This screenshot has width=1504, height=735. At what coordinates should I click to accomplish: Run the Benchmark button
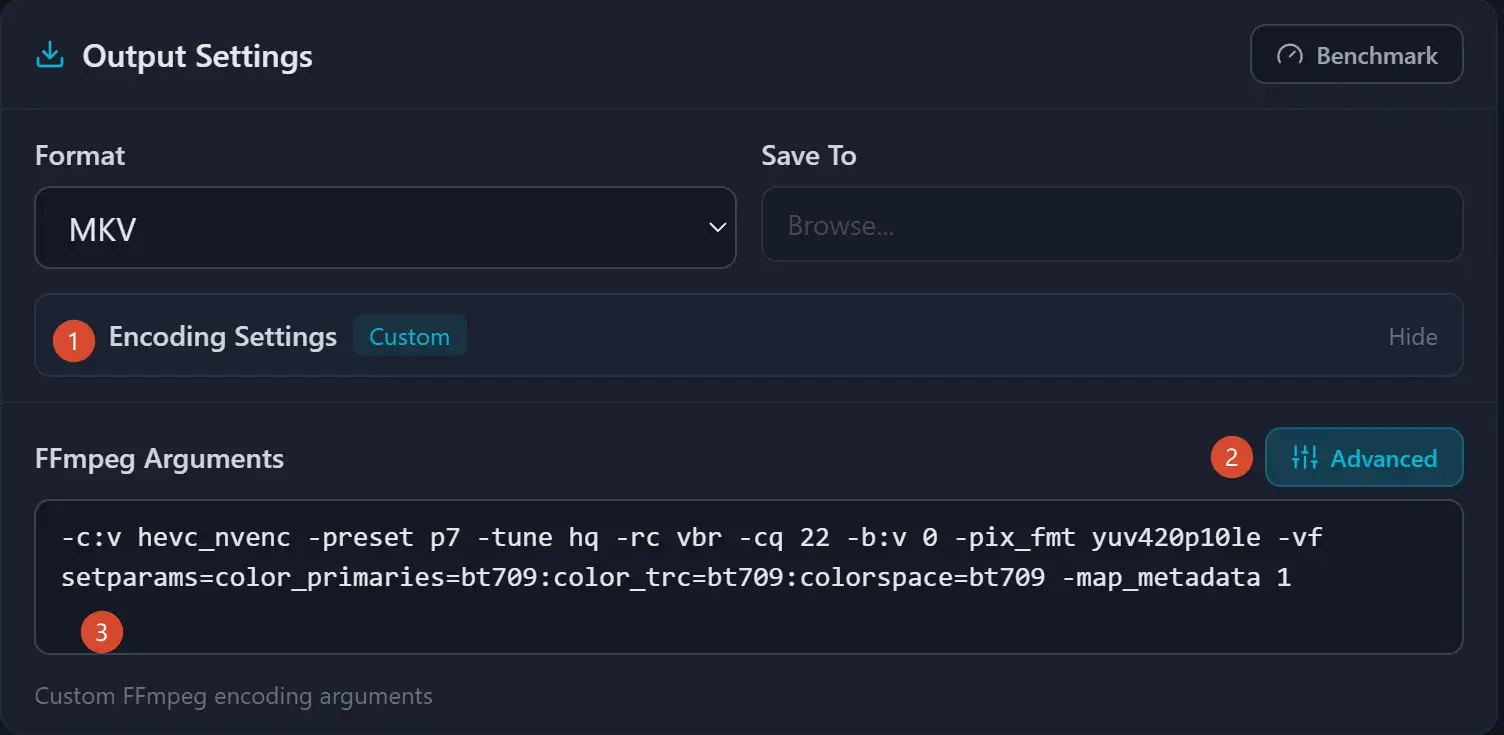1356,55
